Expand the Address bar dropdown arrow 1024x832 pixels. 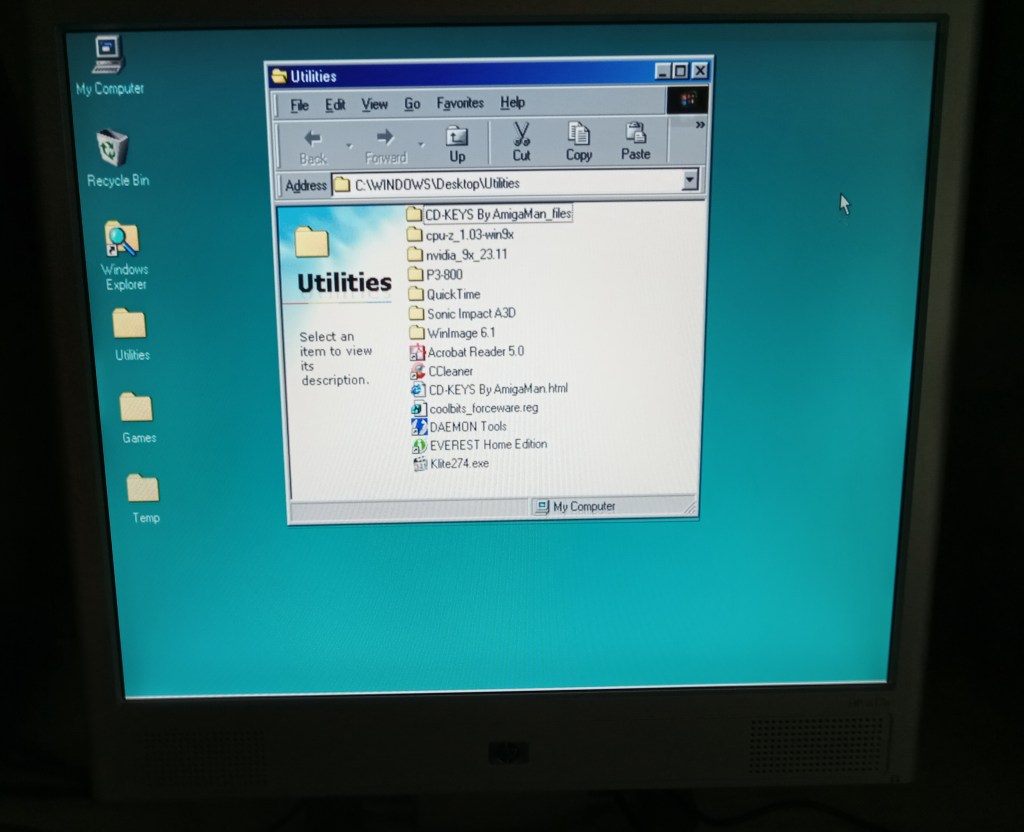pyautogui.click(x=688, y=182)
